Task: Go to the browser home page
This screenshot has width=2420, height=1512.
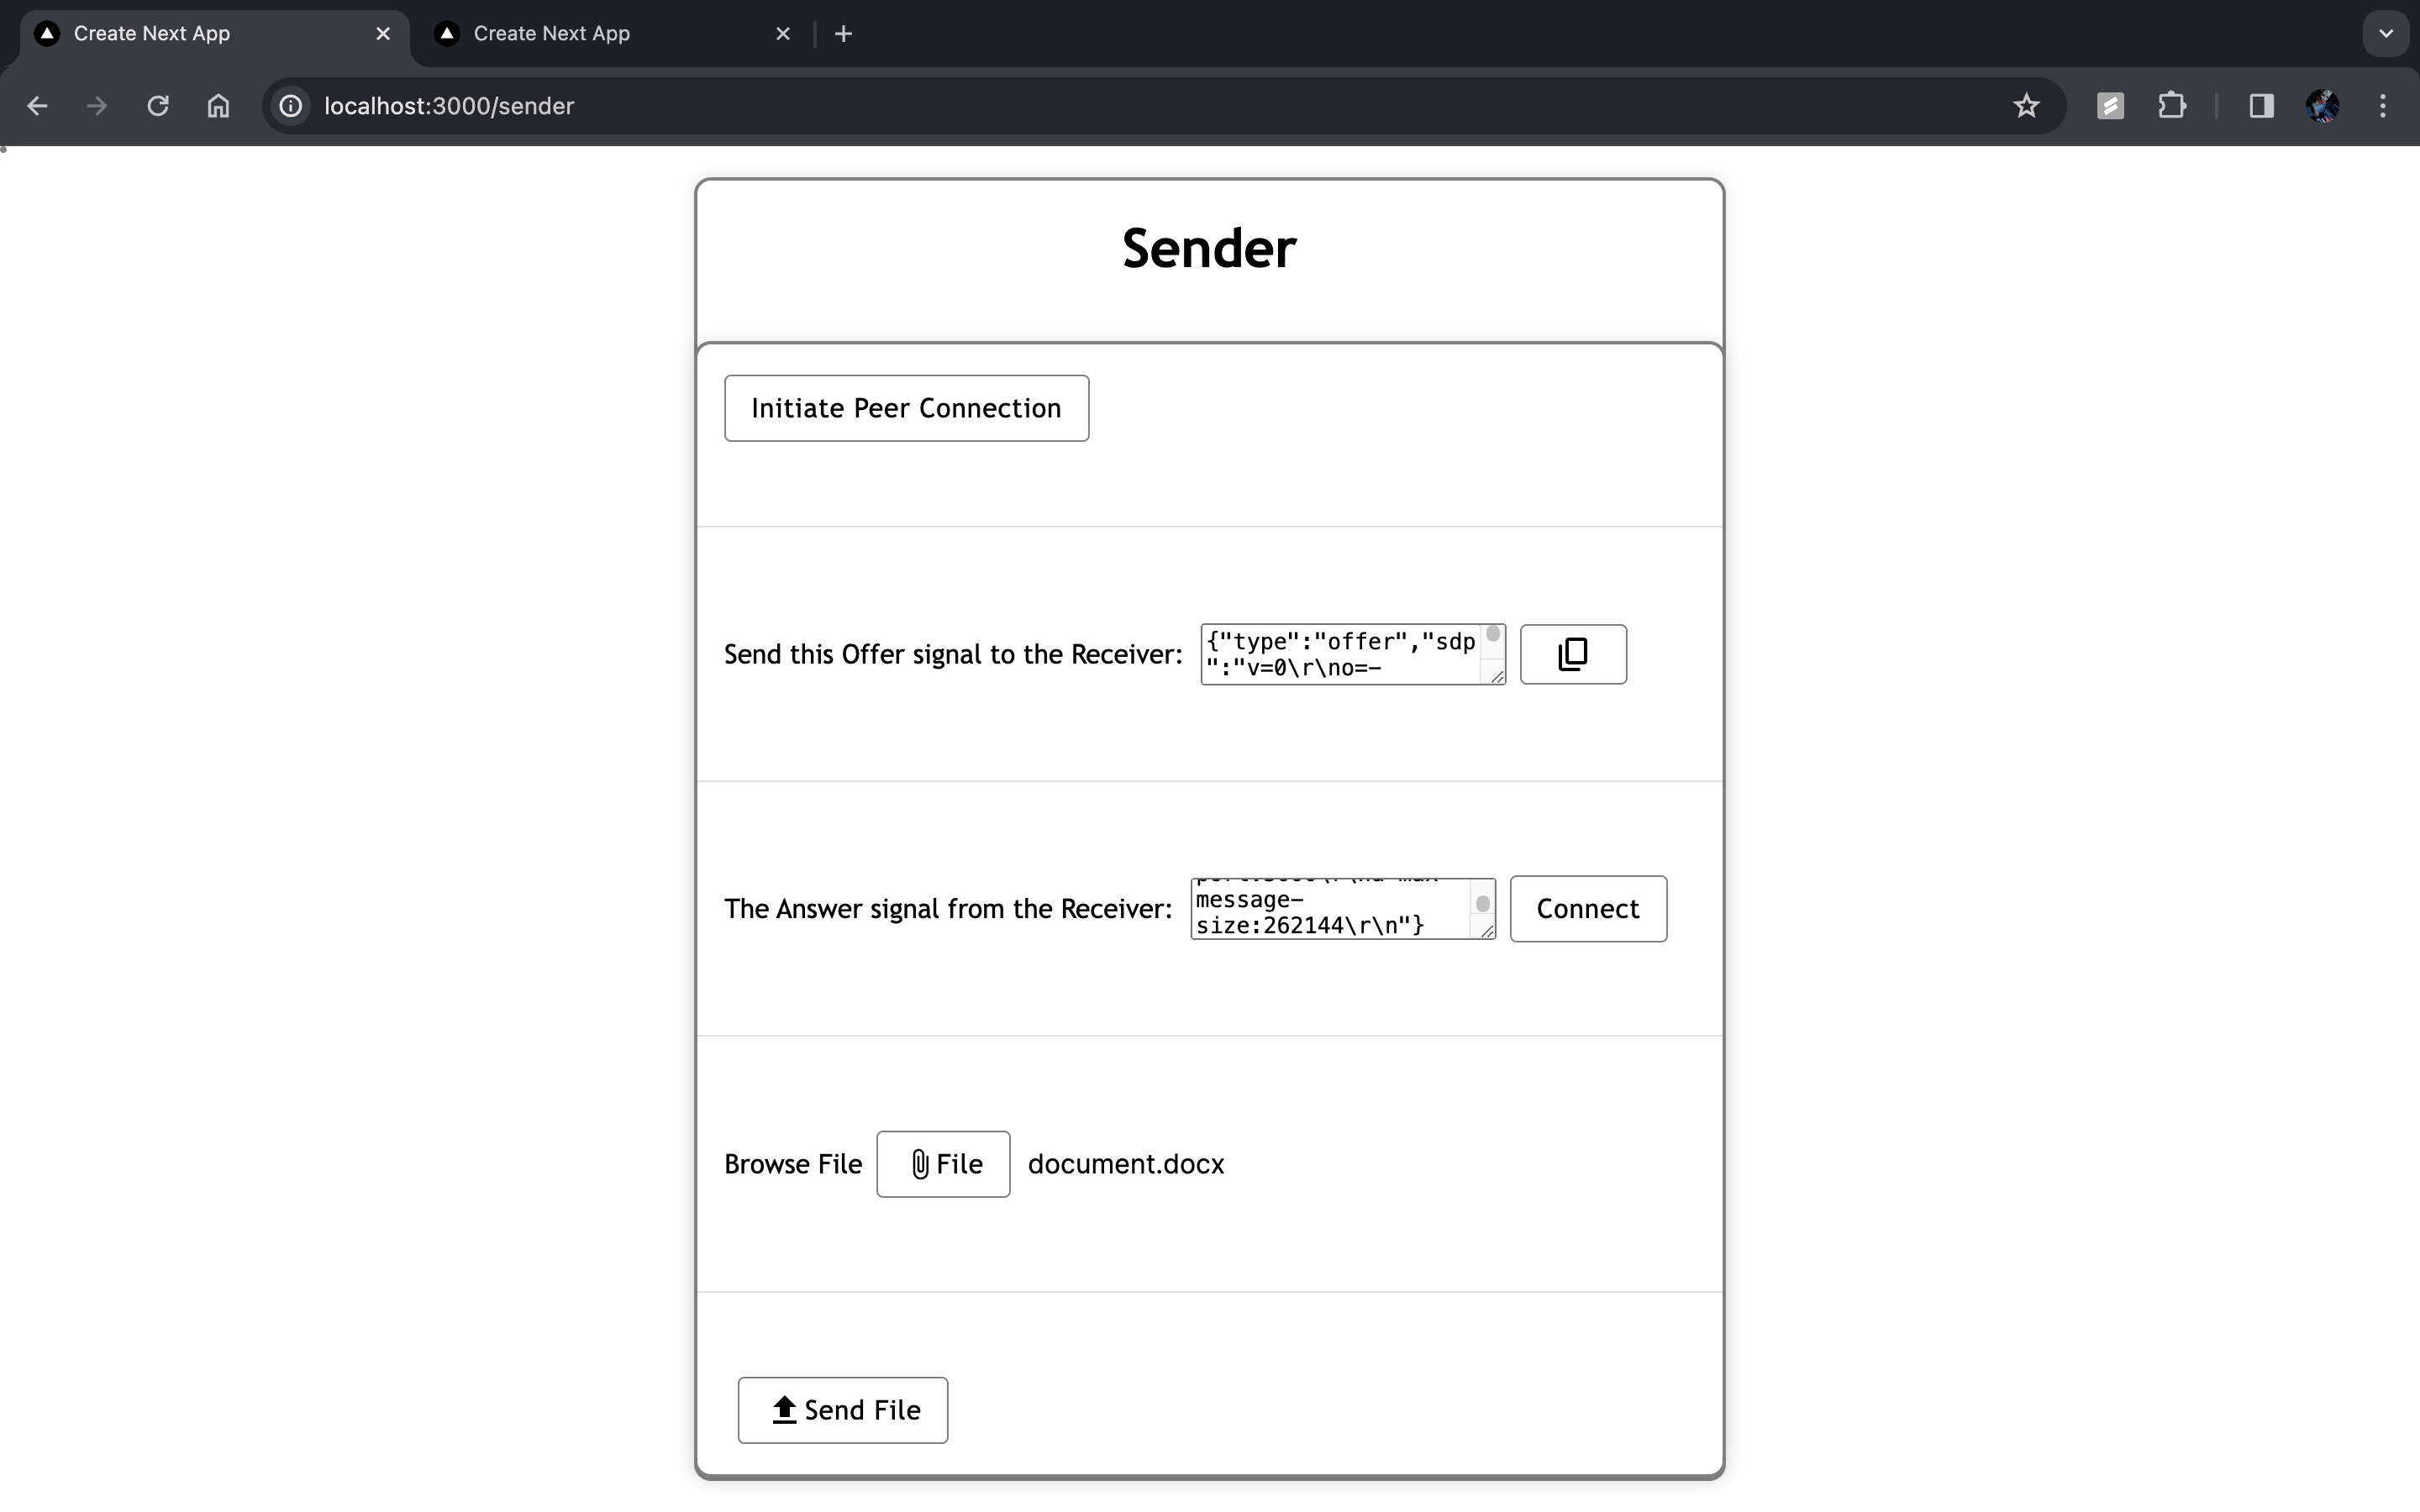Action: [x=218, y=106]
